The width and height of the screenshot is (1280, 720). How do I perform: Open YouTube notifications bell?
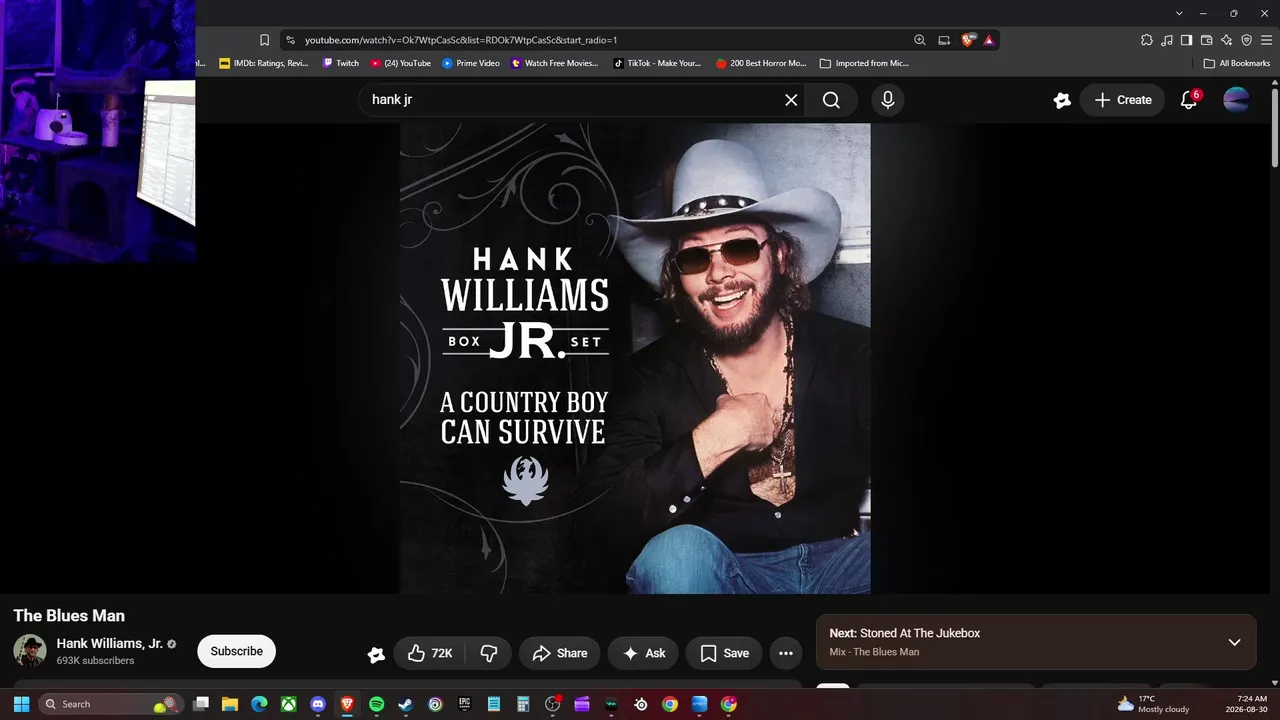1189,100
